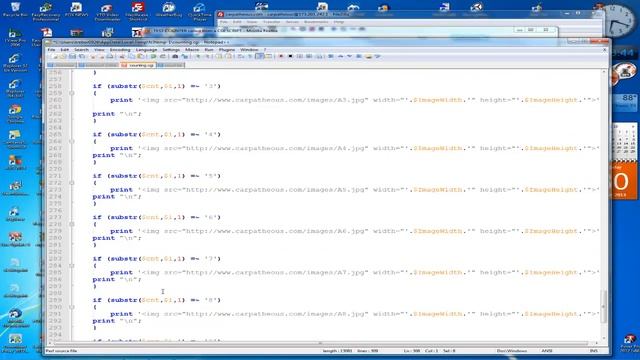
Task: Collapse the code block at line 259
Action: pos(71,93)
